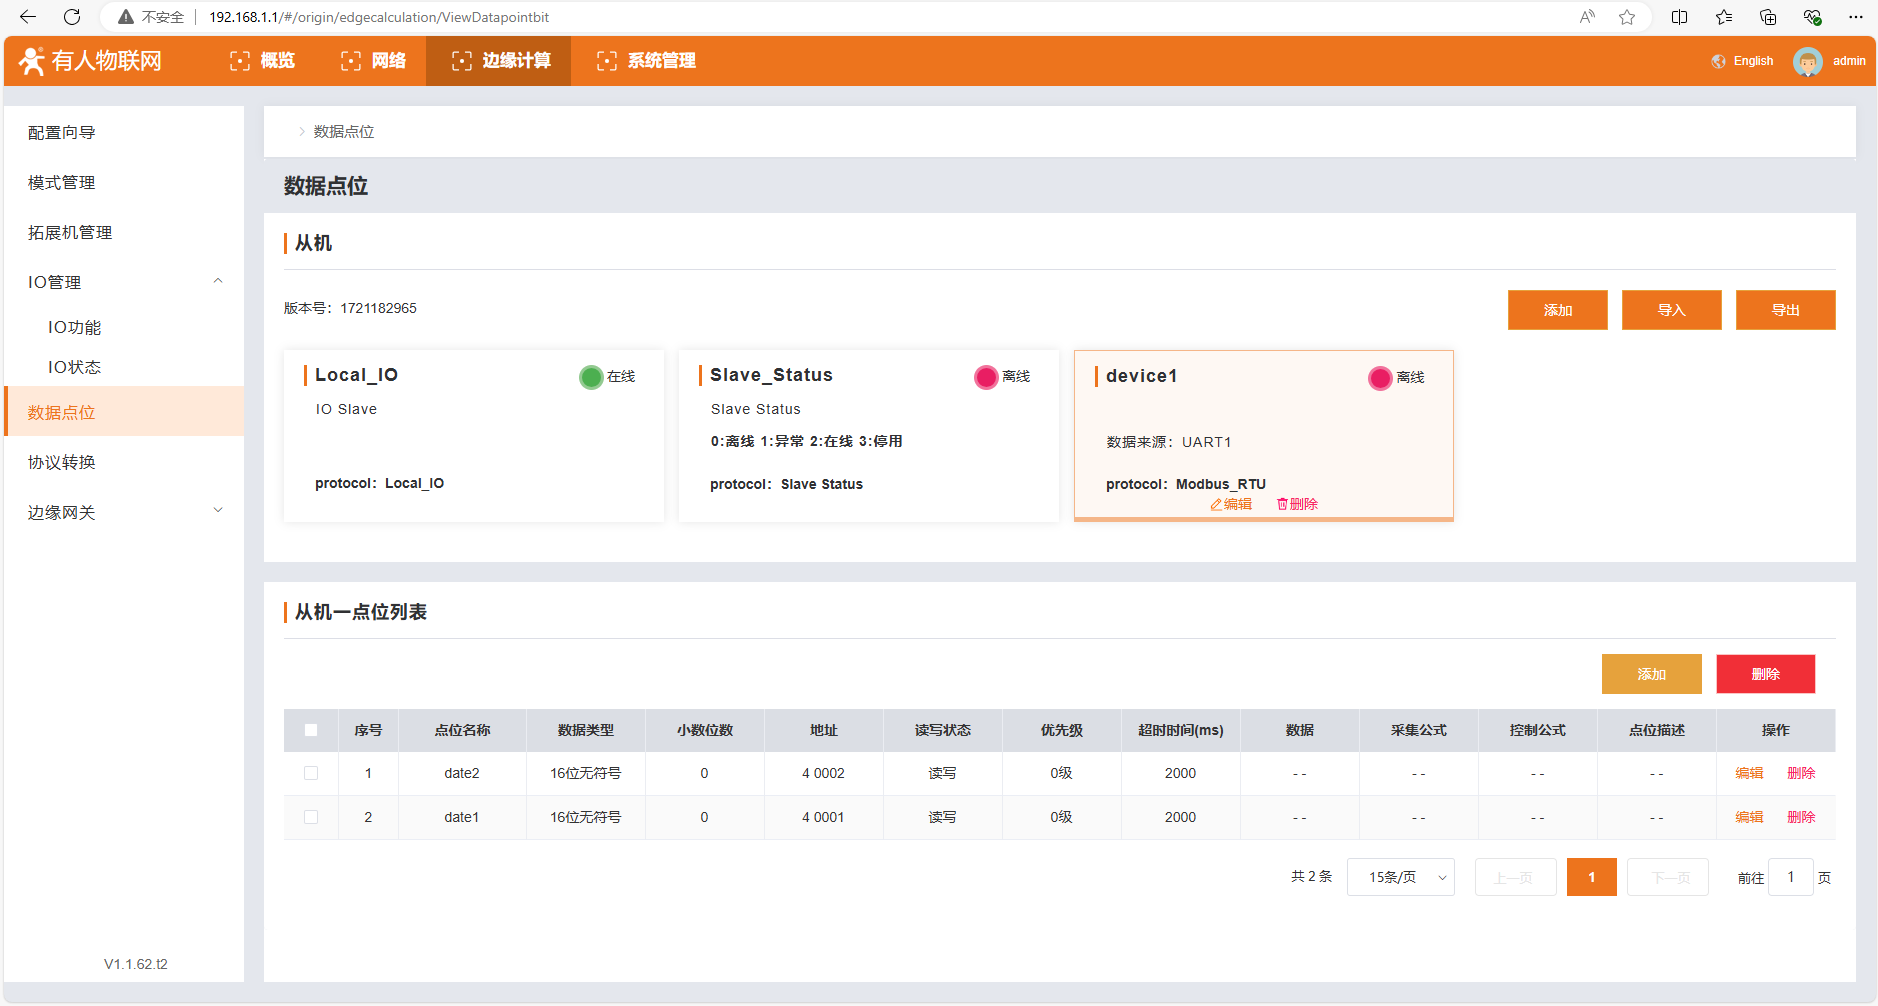The width and height of the screenshot is (1878, 1006).
Task: Click the globe icon beside English
Action: [x=1718, y=61]
